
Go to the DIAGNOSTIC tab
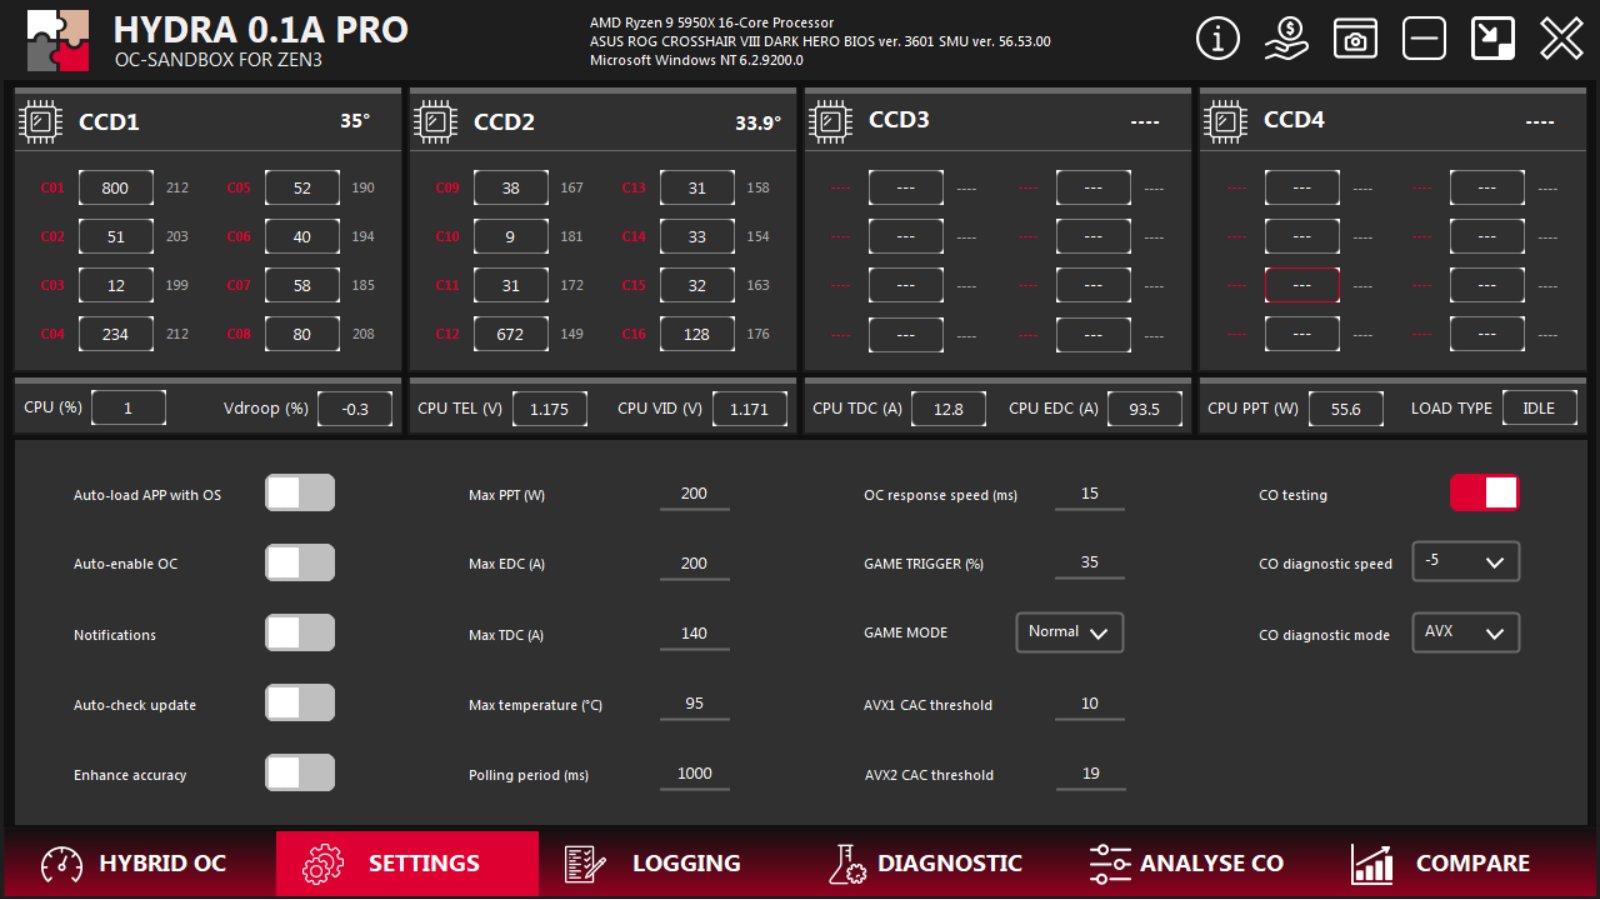932,864
